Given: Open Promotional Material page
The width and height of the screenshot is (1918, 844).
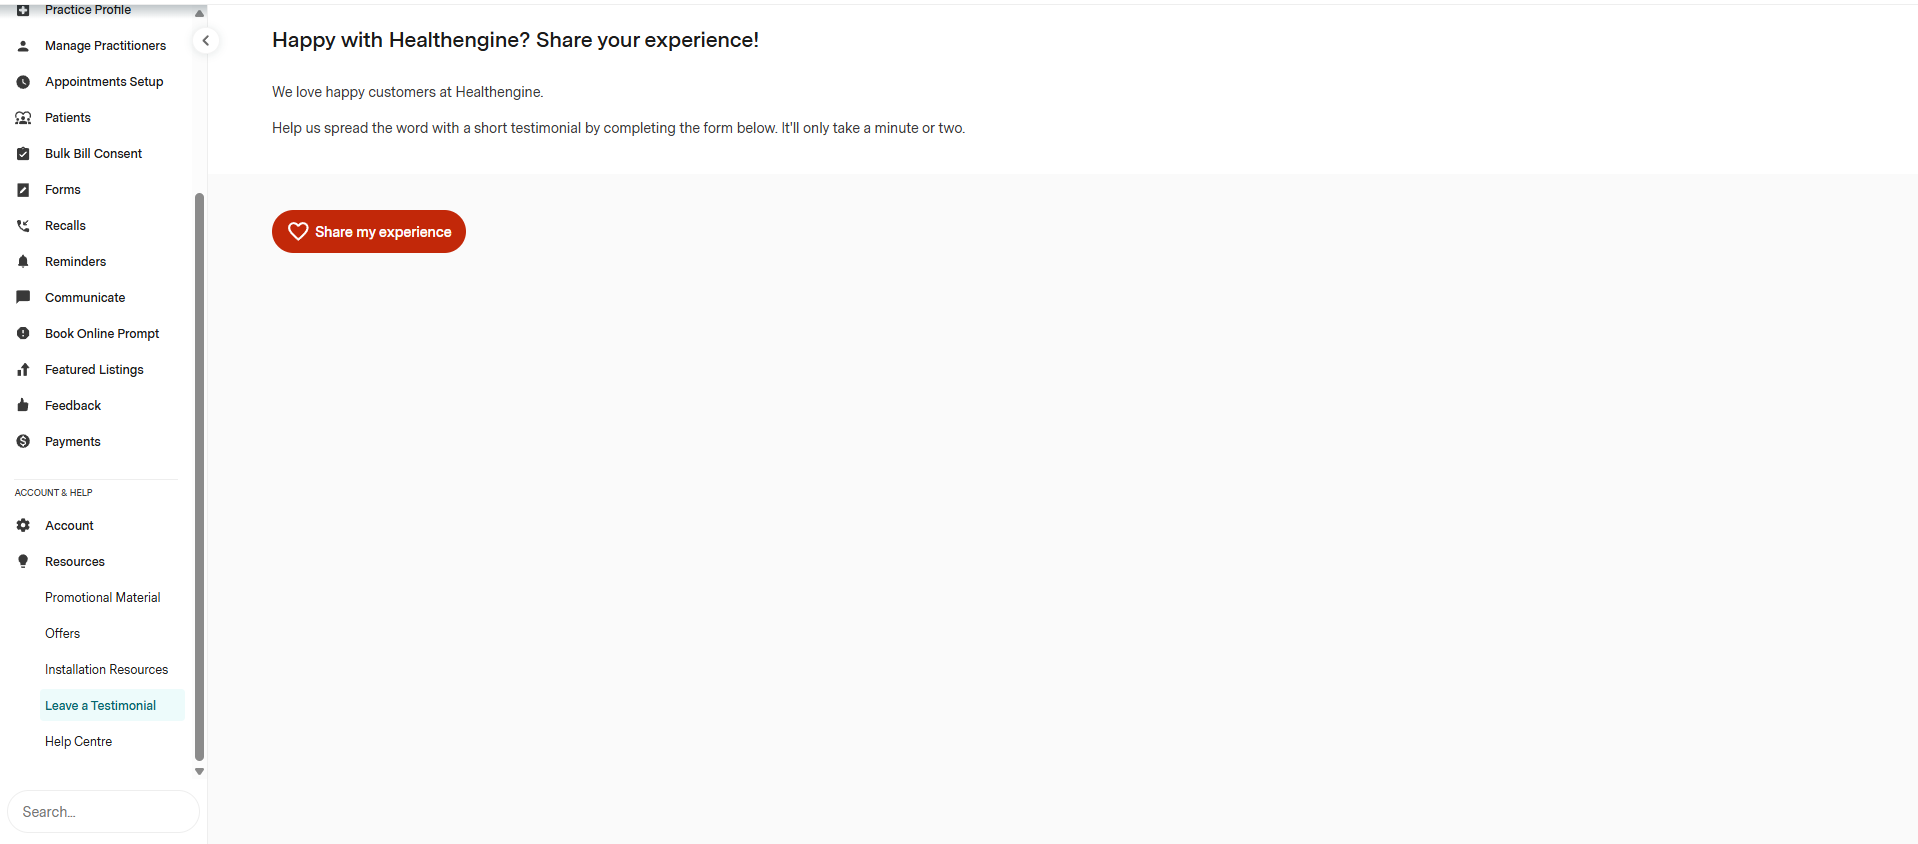Looking at the screenshot, I should 102,598.
